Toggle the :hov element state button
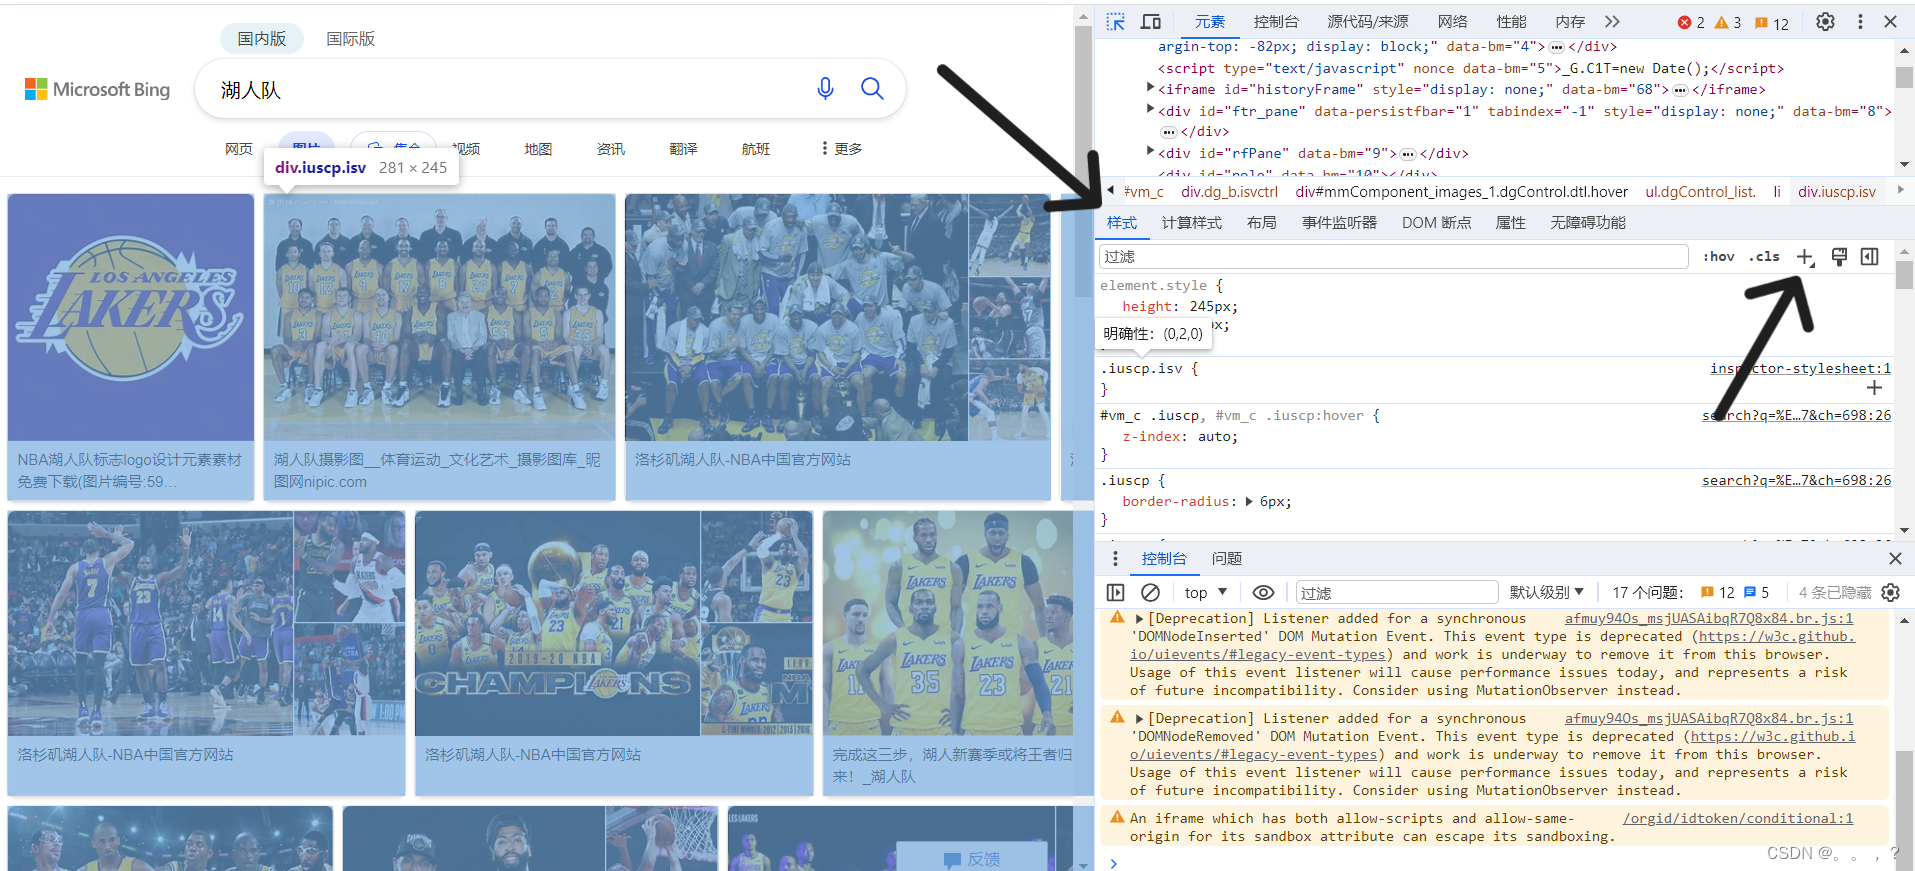 click(x=1718, y=257)
